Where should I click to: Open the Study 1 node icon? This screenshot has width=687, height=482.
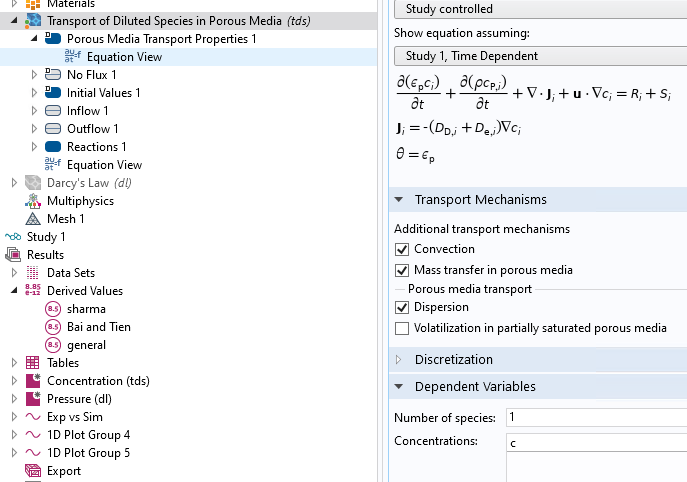pyautogui.click(x=13, y=237)
